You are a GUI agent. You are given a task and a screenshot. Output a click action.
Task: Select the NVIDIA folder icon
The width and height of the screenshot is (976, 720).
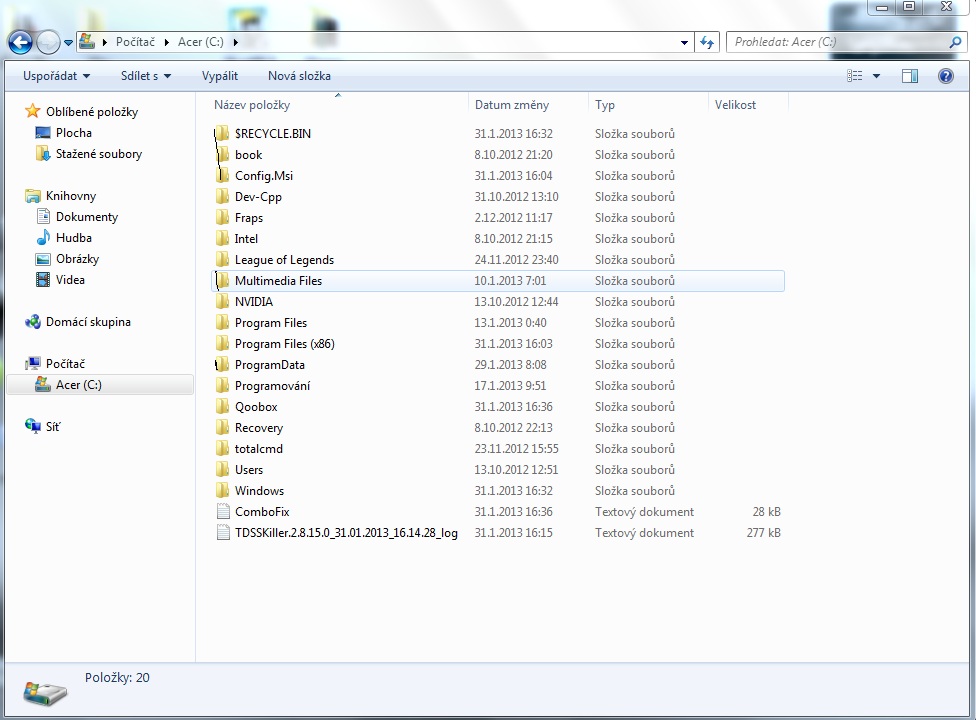(222, 302)
